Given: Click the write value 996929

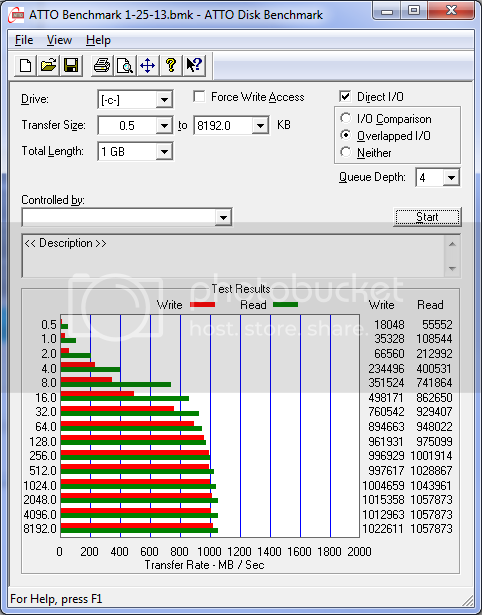Looking at the screenshot, I should click(386, 456).
